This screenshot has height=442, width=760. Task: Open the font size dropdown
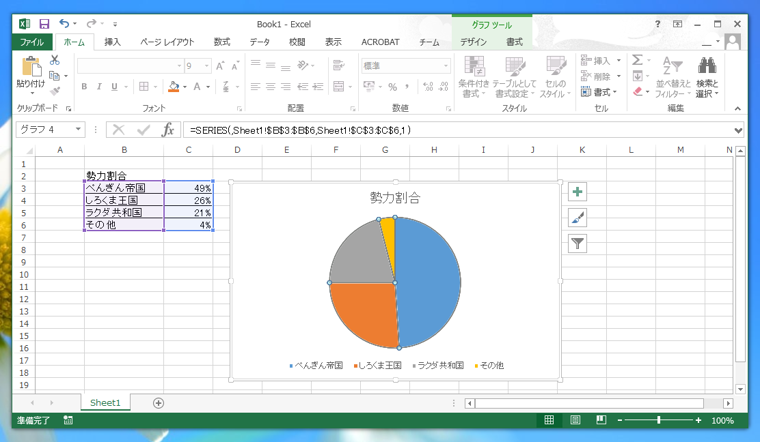tap(207, 65)
